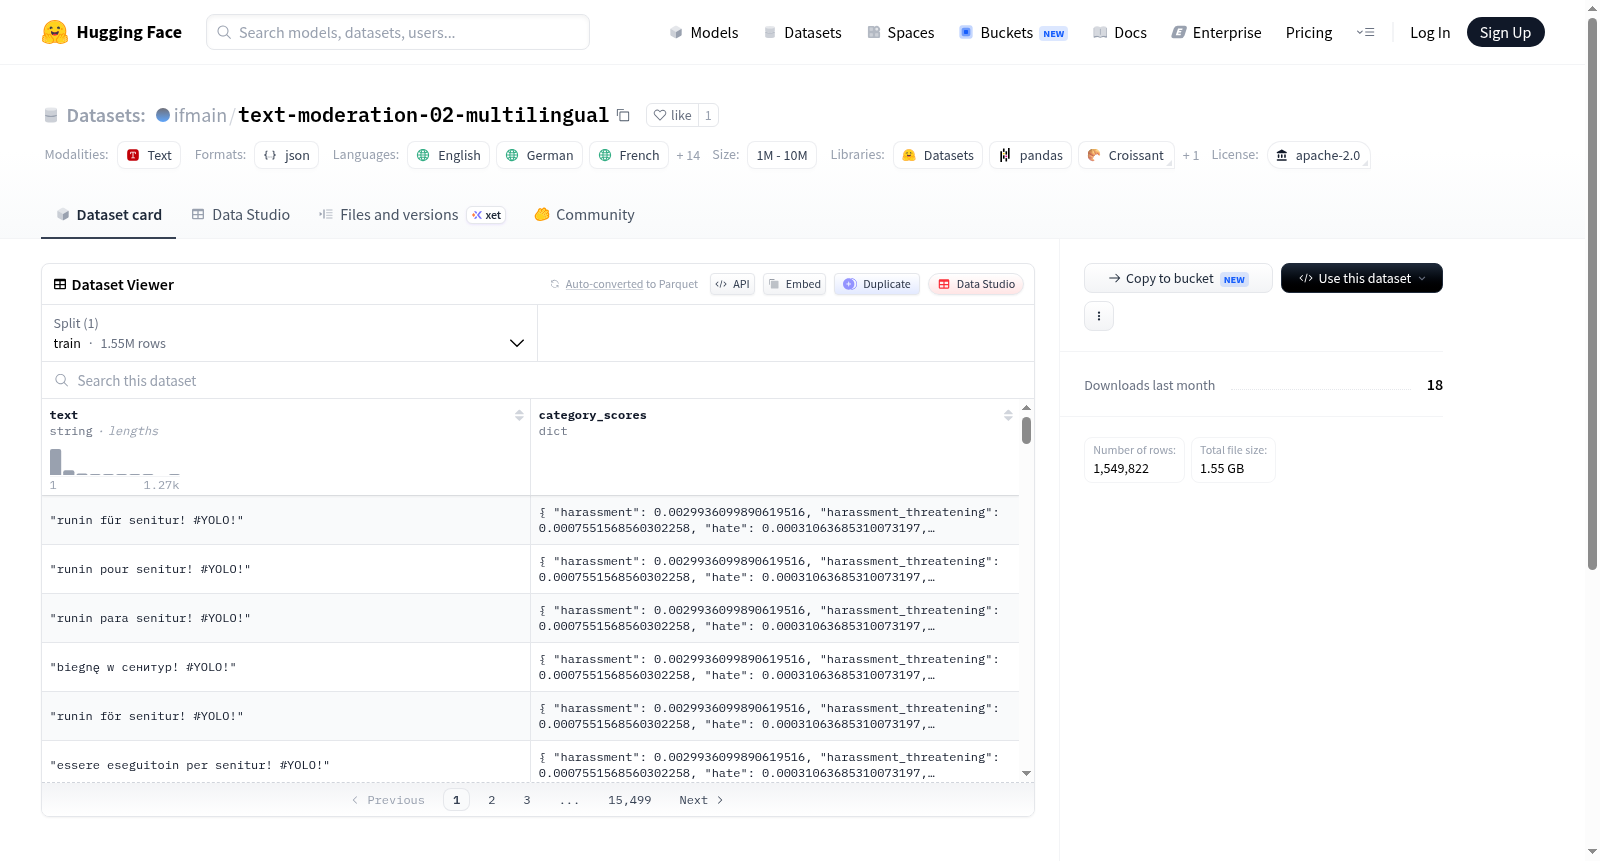
Task: Like the dataset with the heart icon
Action: (x=672, y=115)
